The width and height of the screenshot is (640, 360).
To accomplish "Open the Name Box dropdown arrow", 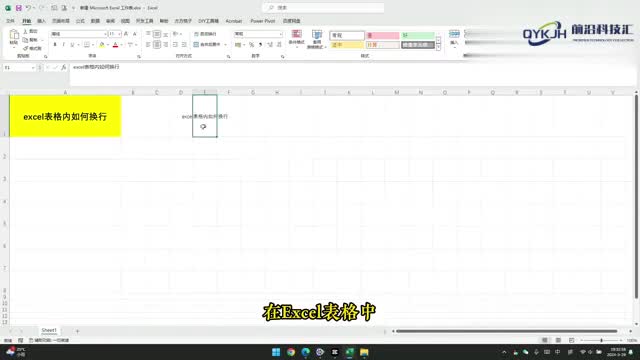I will click(x=33, y=67).
